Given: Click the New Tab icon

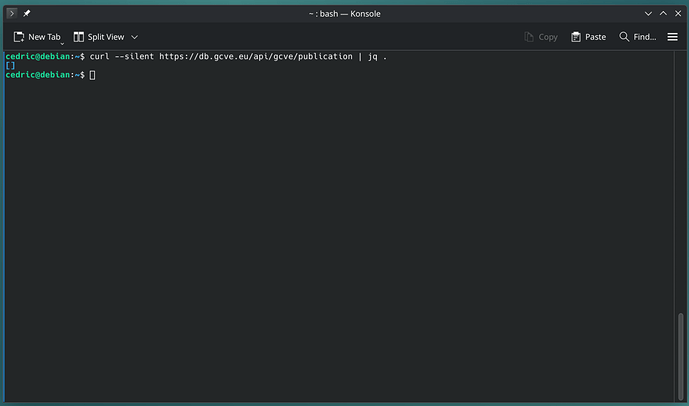Looking at the screenshot, I should click(19, 37).
